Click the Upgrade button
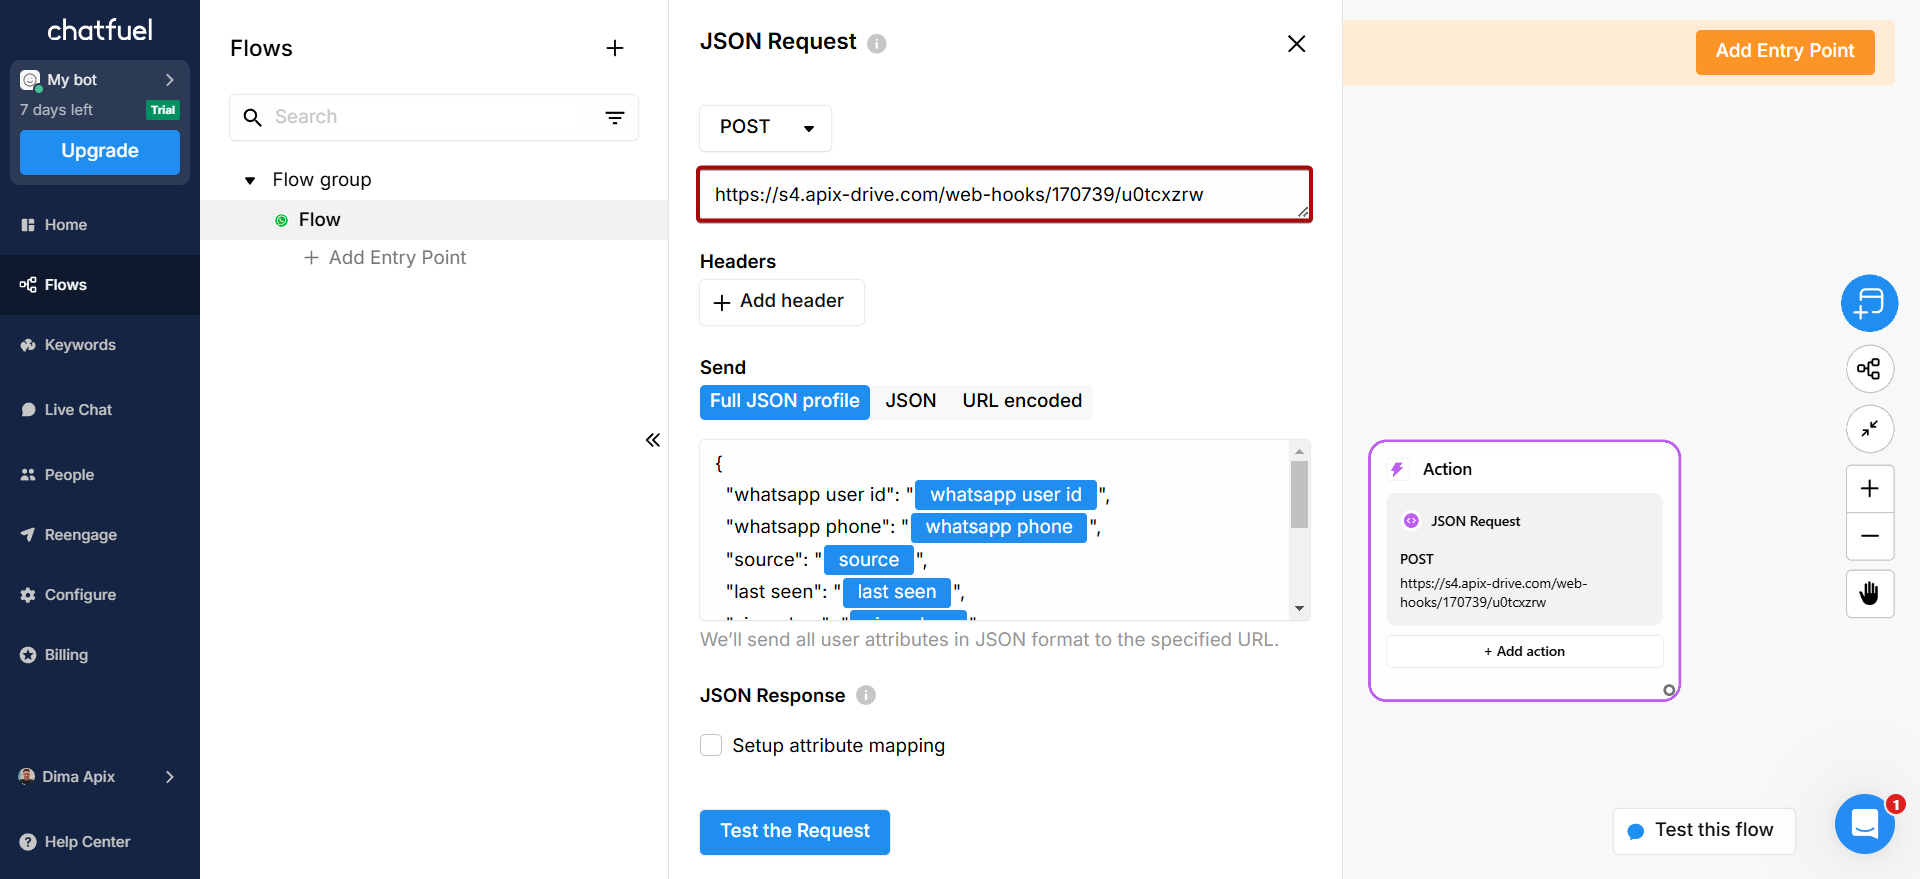Viewport: 1920px width, 879px height. (x=100, y=152)
